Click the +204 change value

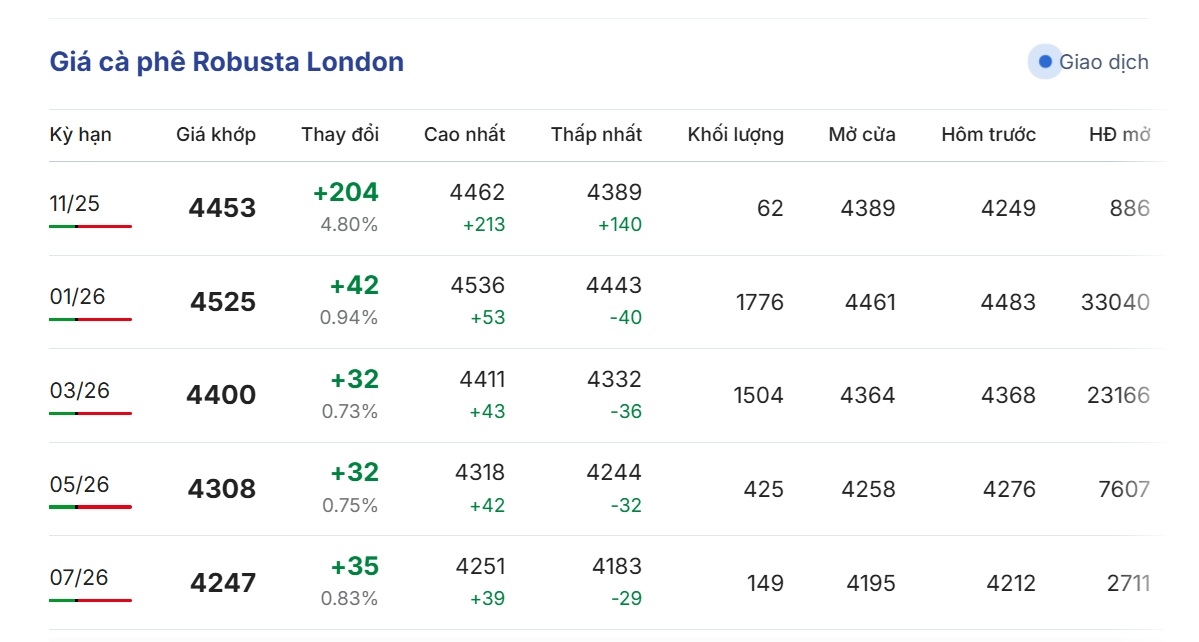346,192
